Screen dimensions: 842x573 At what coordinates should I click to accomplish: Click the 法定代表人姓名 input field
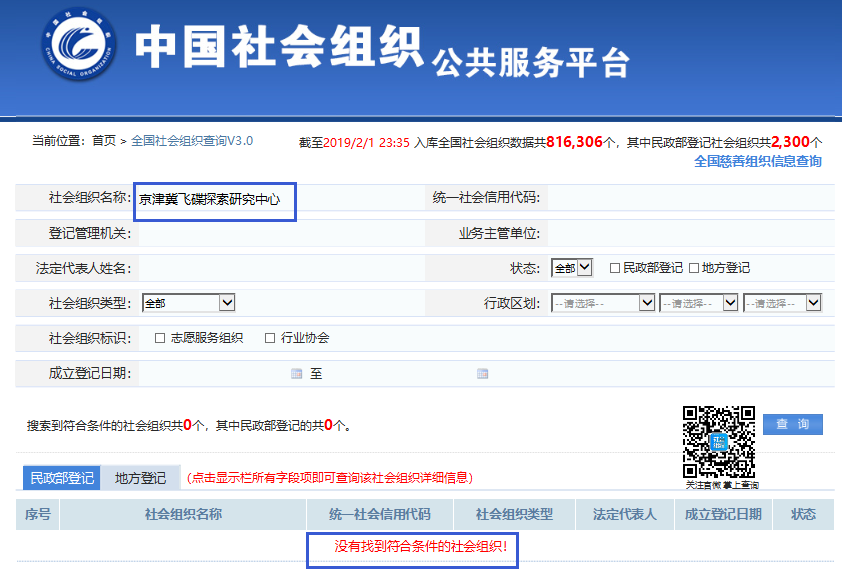click(281, 268)
